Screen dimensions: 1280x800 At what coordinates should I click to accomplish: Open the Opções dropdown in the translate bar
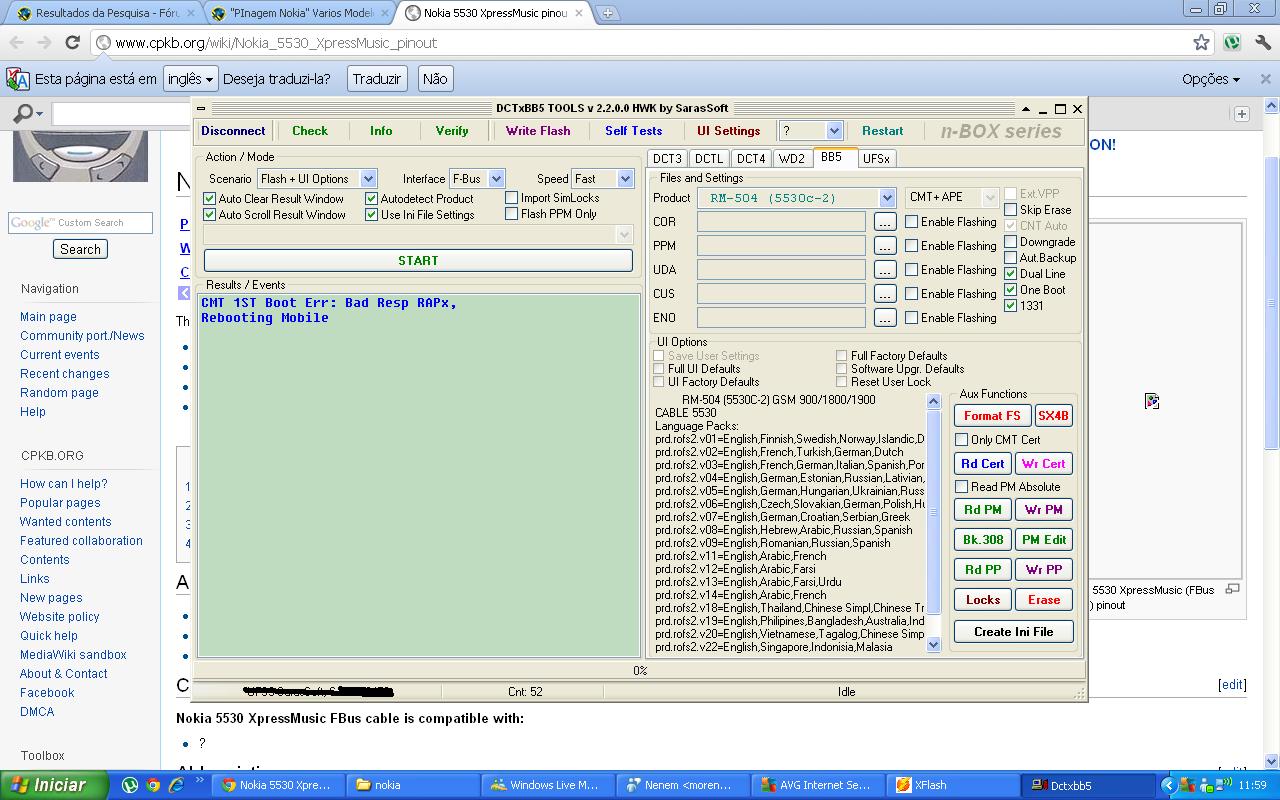pos(1211,79)
